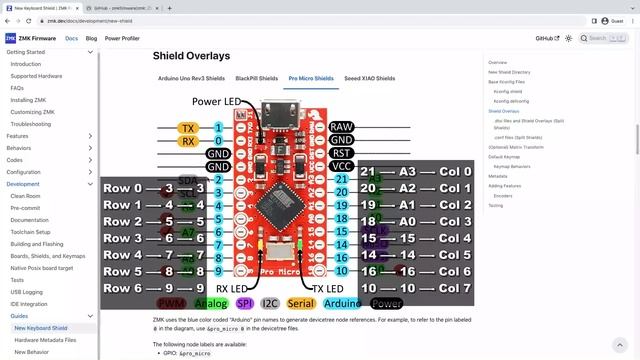Open Troubleshooting in the sidebar
The width and height of the screenshot is (640, 360).
click(x=31, y=124)
